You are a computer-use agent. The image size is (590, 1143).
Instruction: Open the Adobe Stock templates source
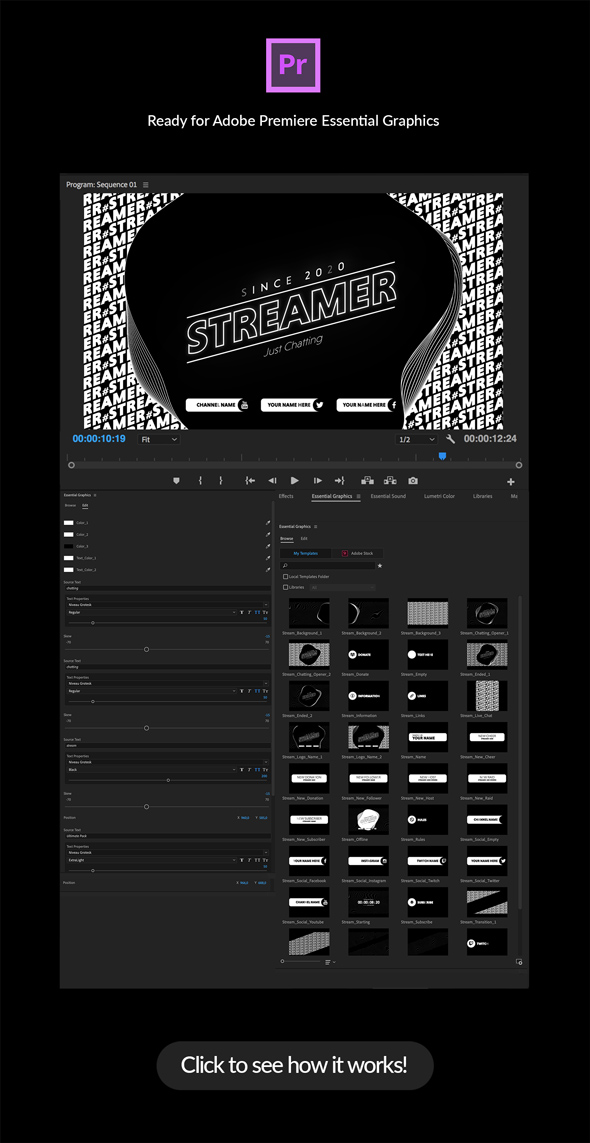click(357, 553)
